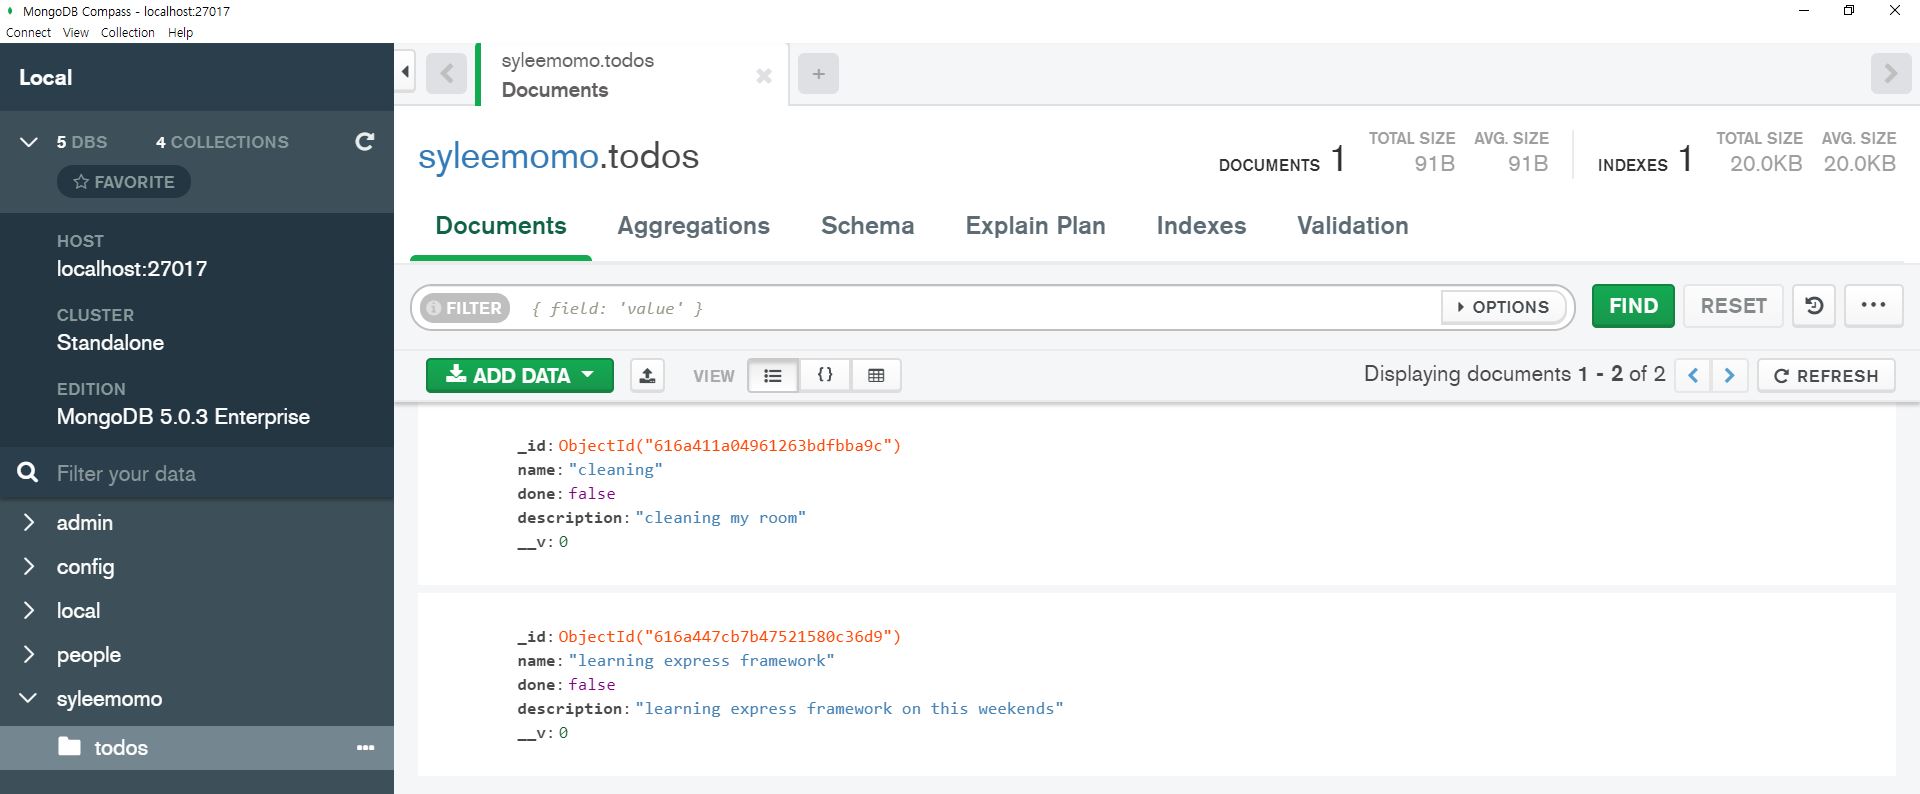Click localhost:27017 host value

tap(132, 269)
